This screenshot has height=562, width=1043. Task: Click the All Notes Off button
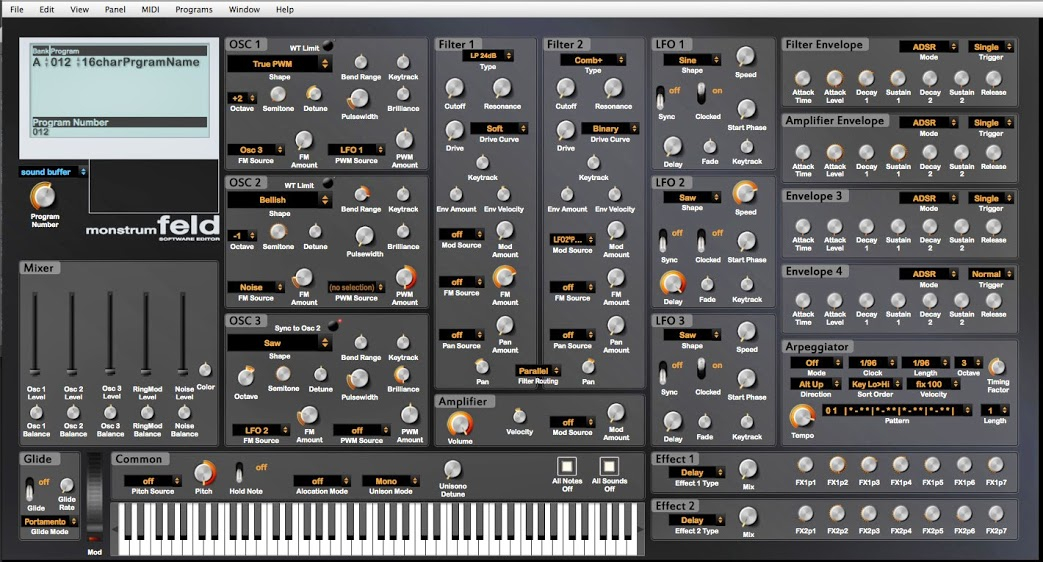[567, 466]
